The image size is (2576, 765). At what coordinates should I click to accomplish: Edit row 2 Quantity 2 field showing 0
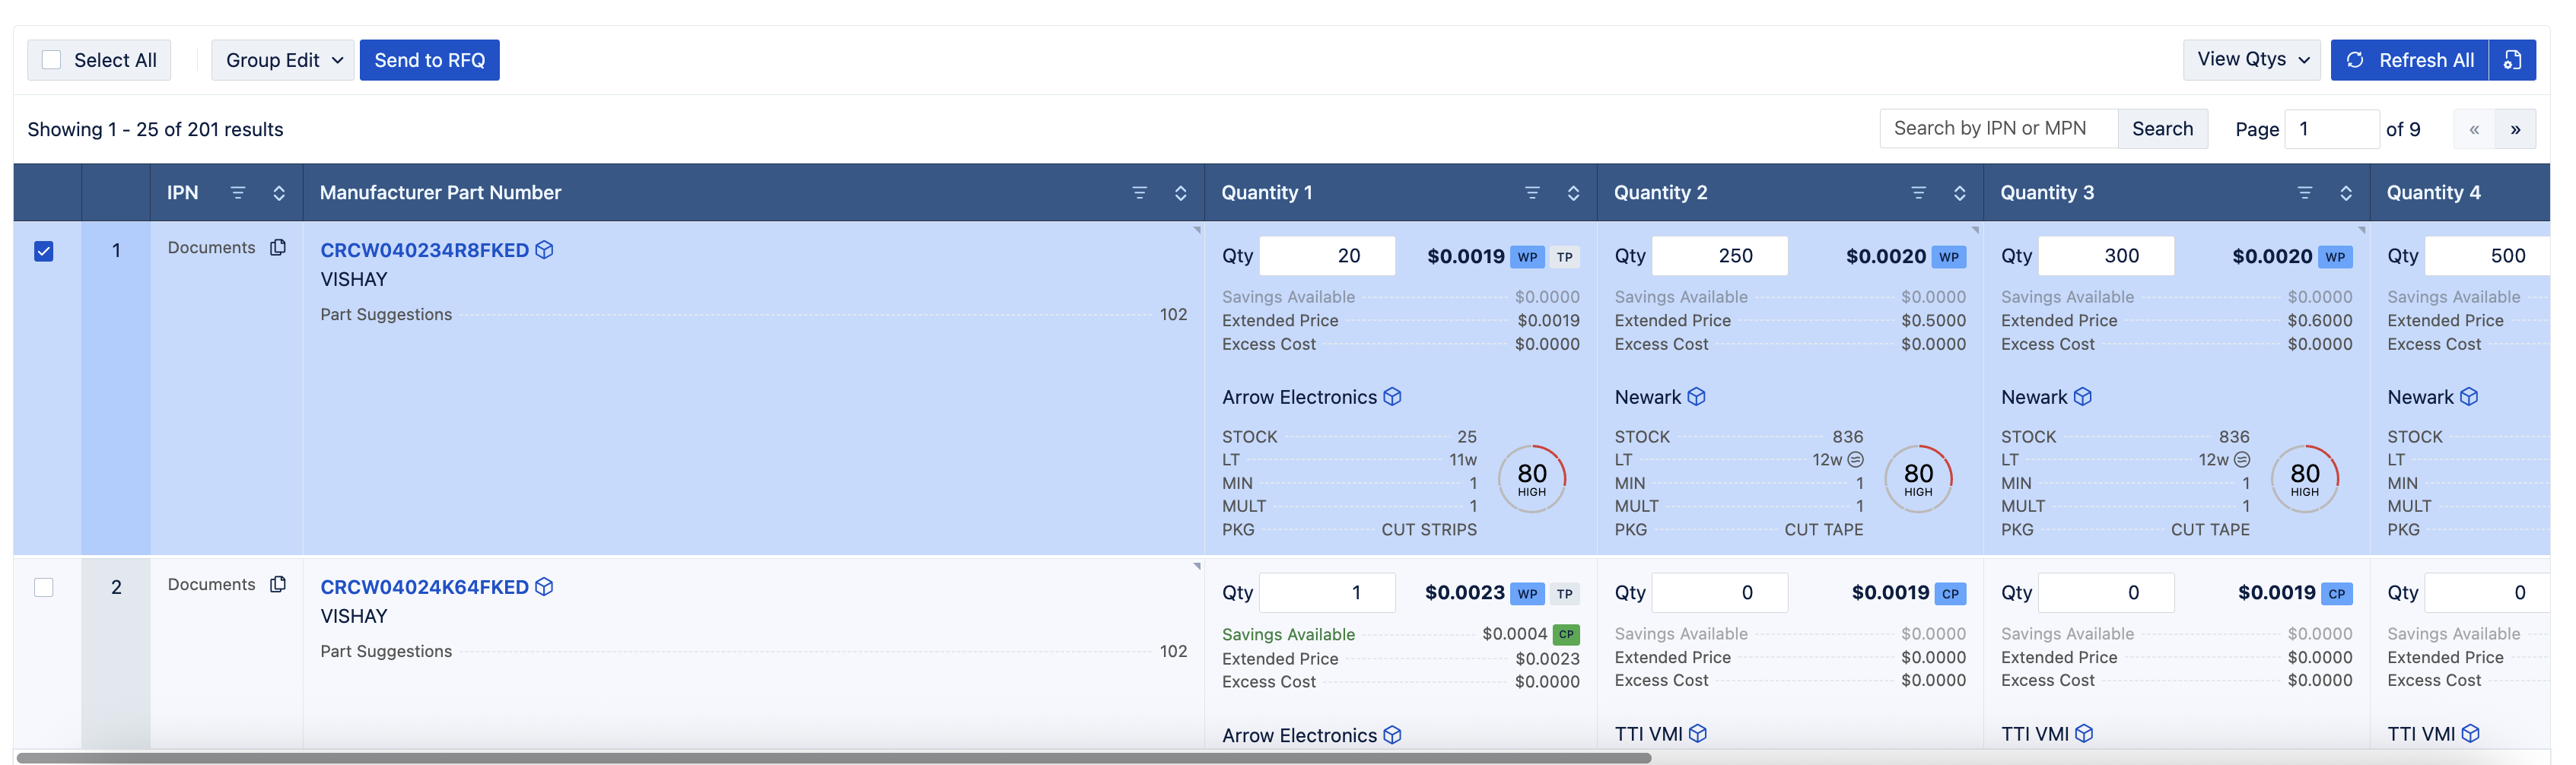[x=1719, y=593]
